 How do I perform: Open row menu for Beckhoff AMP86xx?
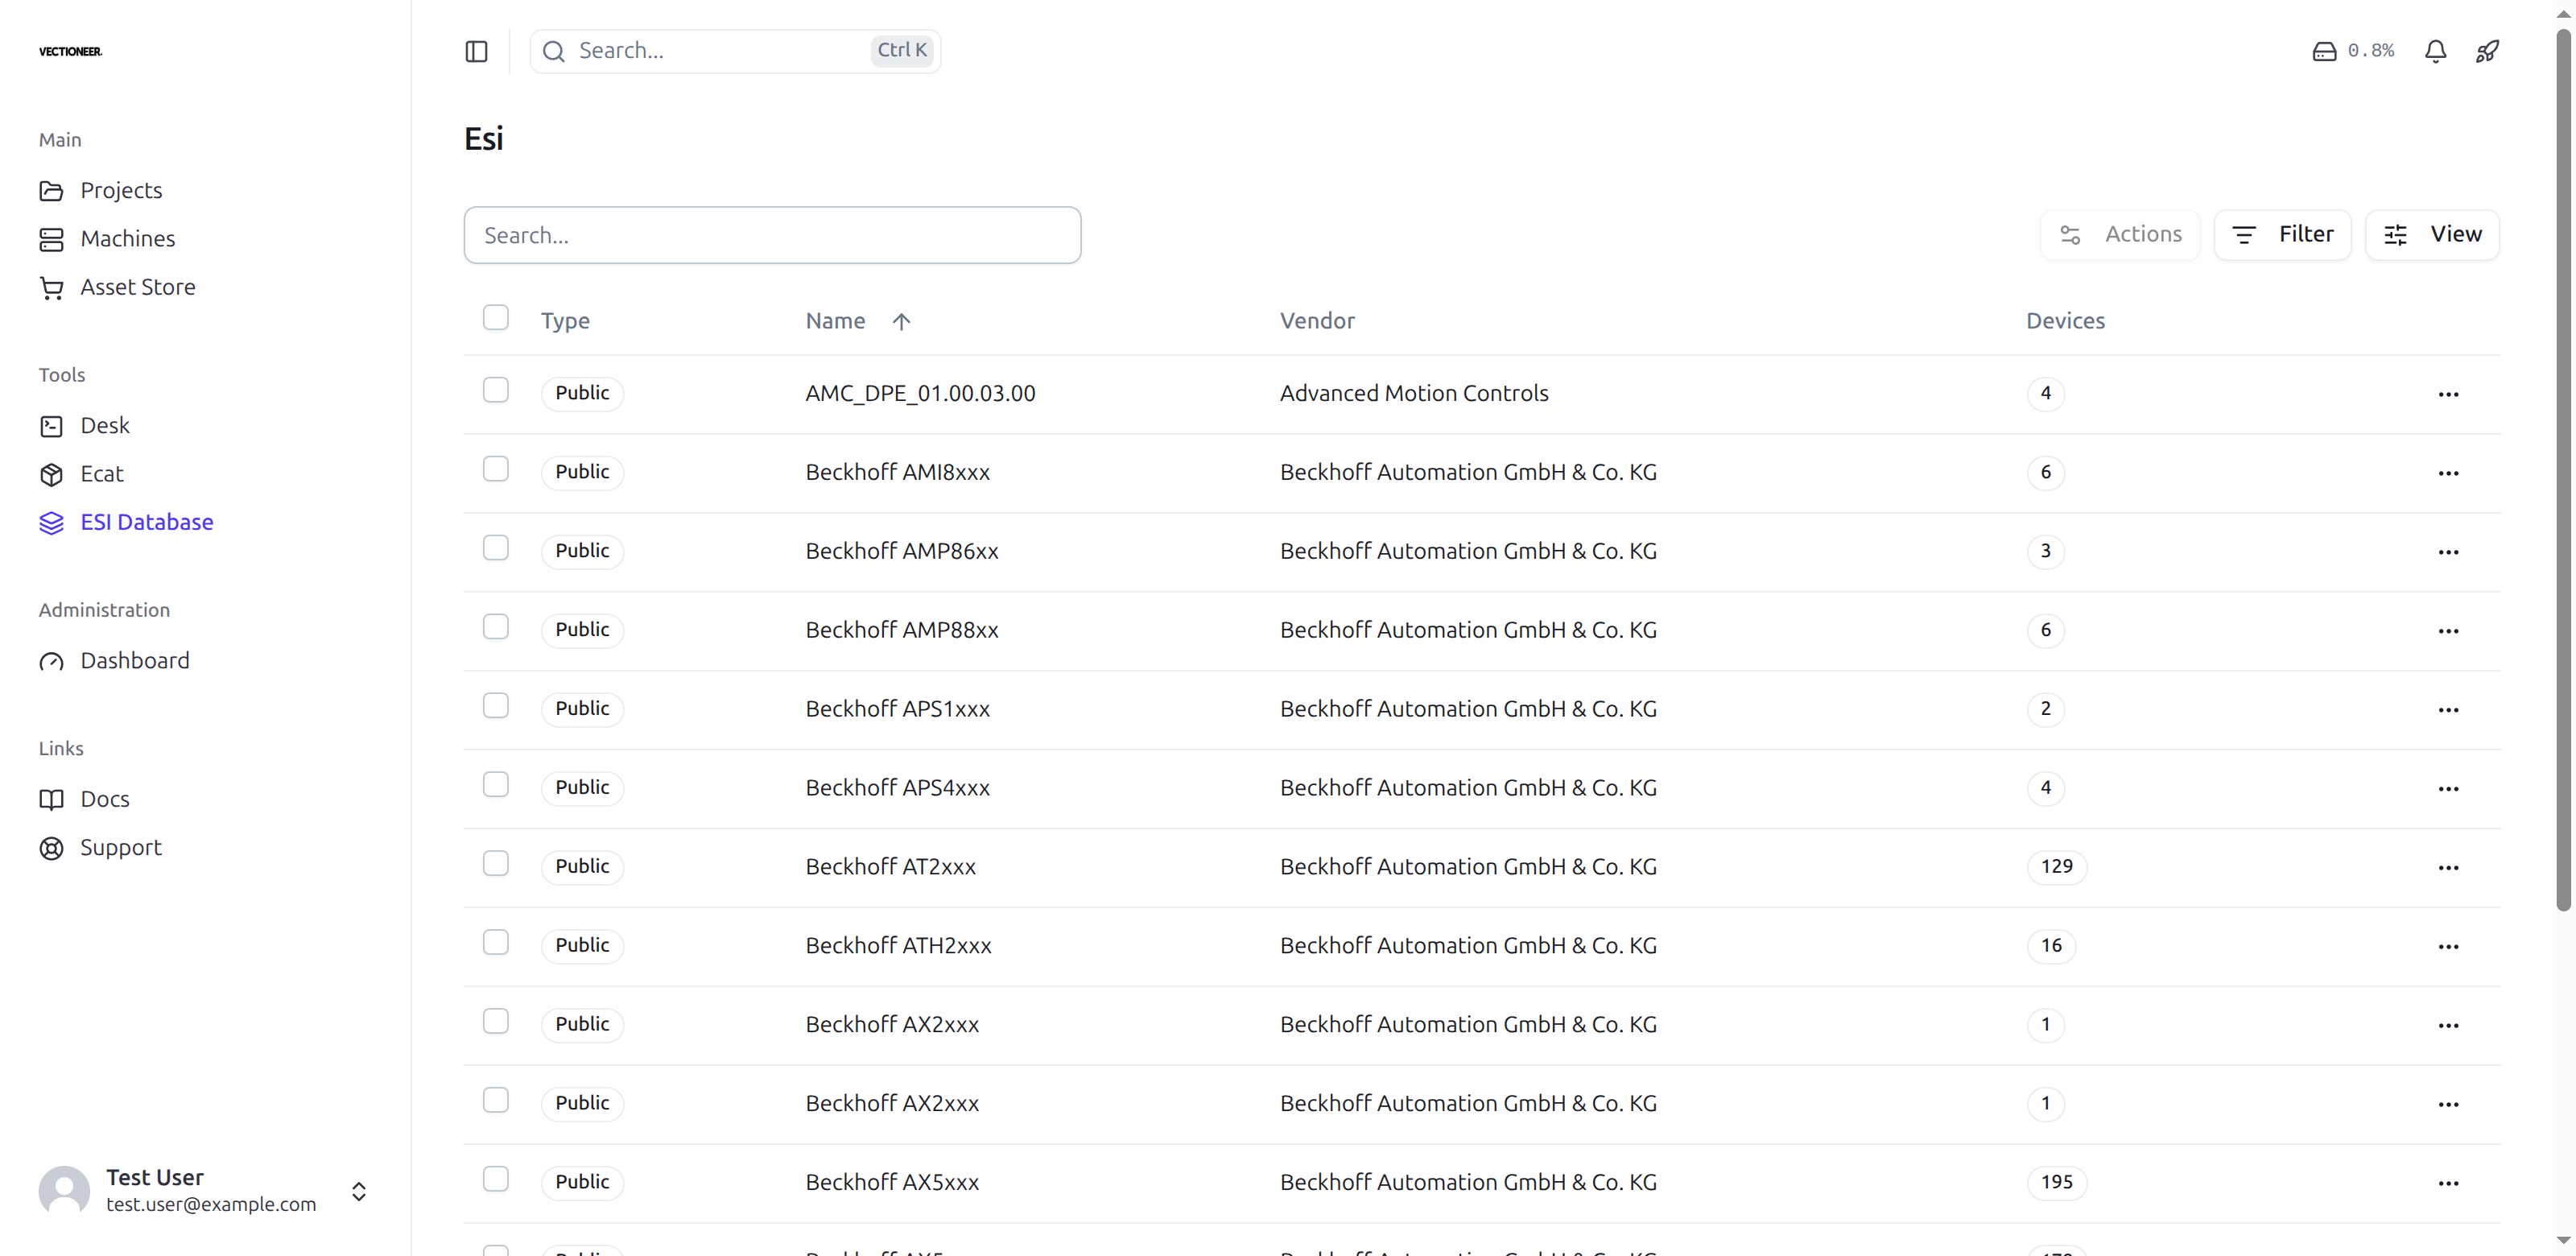point(2448,552)
